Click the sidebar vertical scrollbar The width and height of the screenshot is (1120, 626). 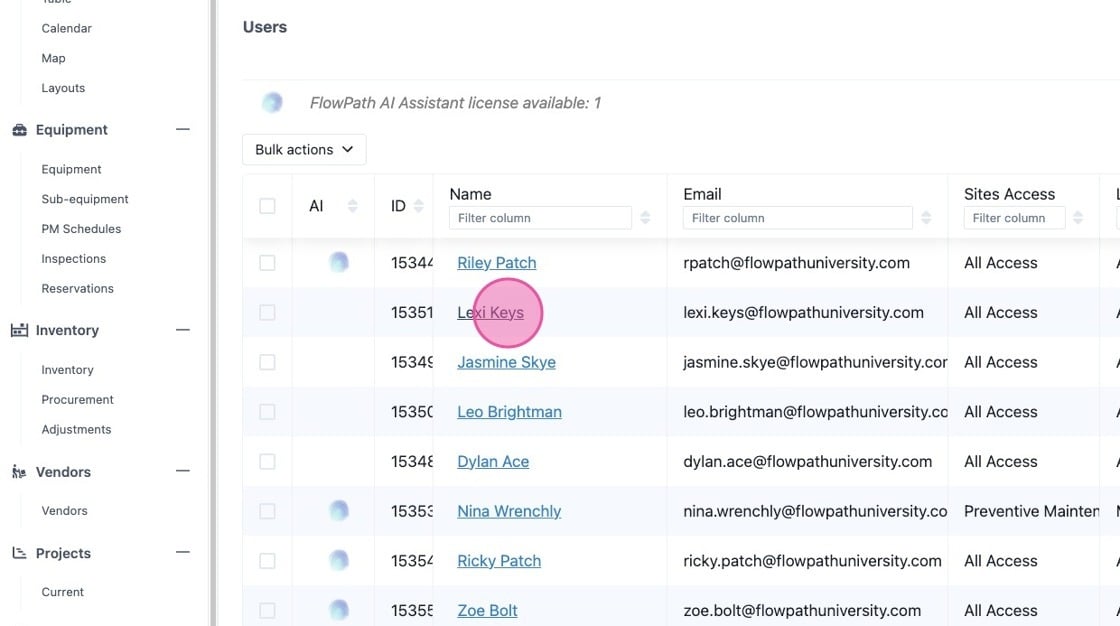coord(213,313)
